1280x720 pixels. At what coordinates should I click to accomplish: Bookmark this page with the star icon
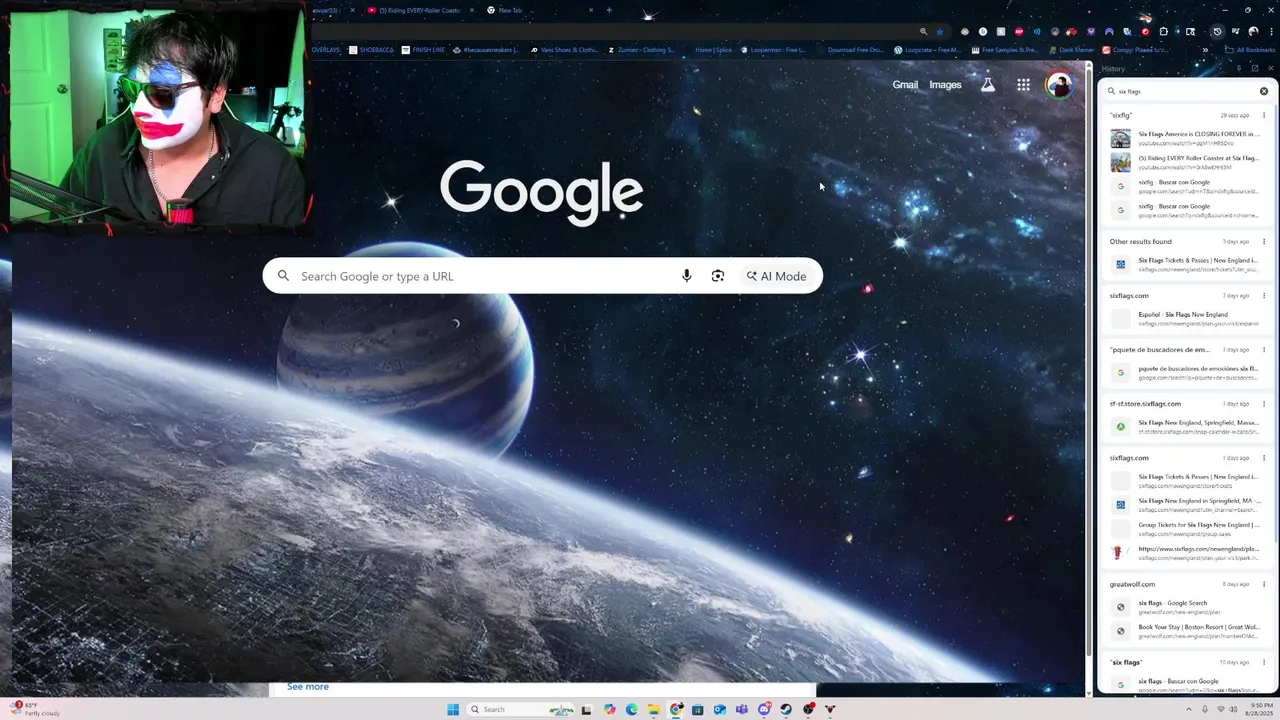[939, 31]
